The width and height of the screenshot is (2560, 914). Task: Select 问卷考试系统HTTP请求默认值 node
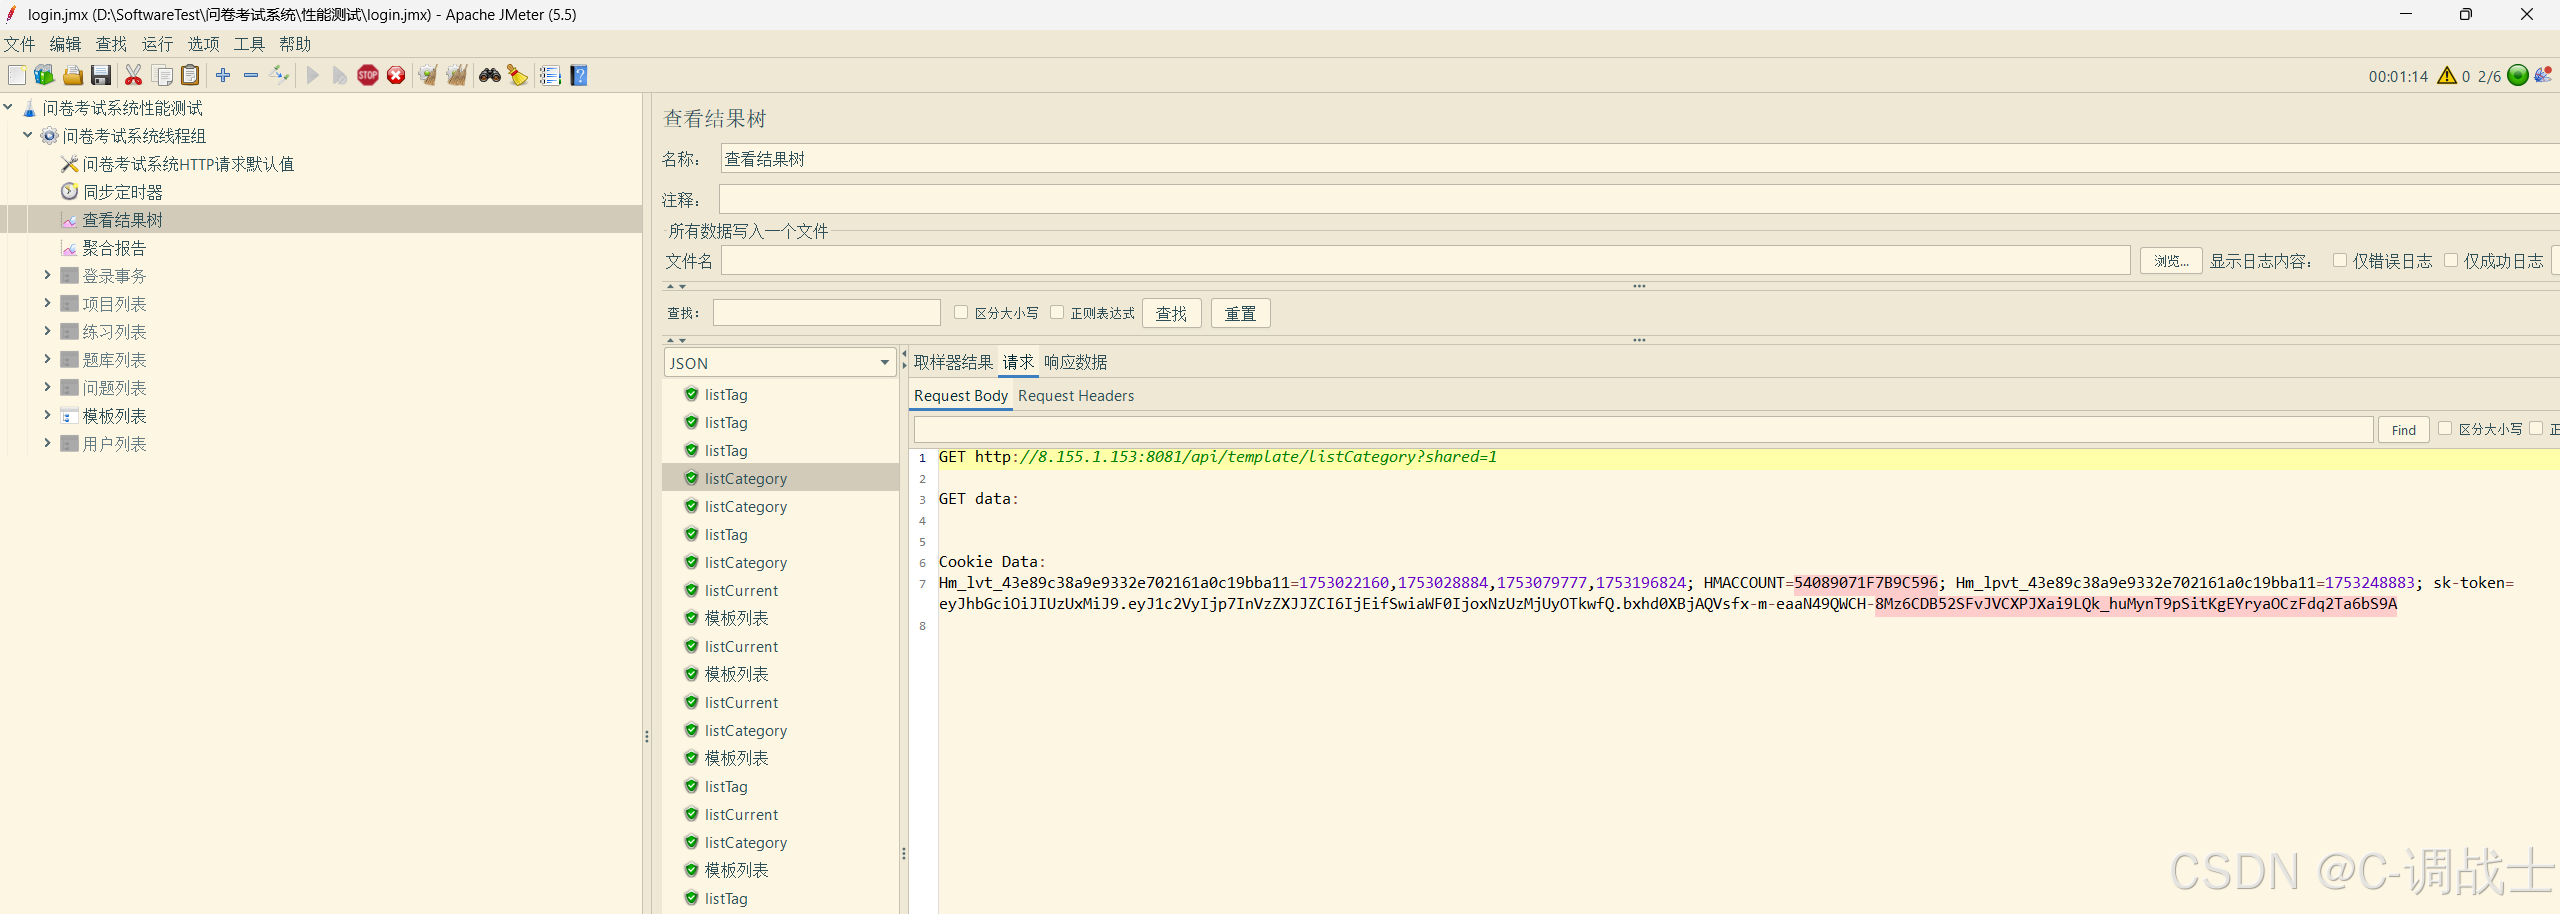click(188, 164)
